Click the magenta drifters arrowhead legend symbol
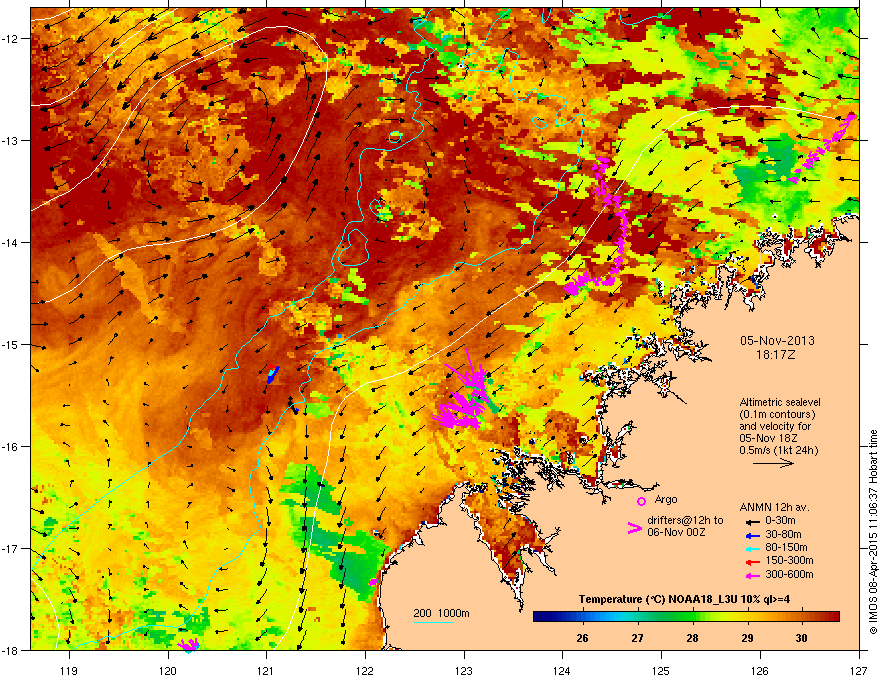The width and height of the screenshot is (880, 680). pos(634,528)
